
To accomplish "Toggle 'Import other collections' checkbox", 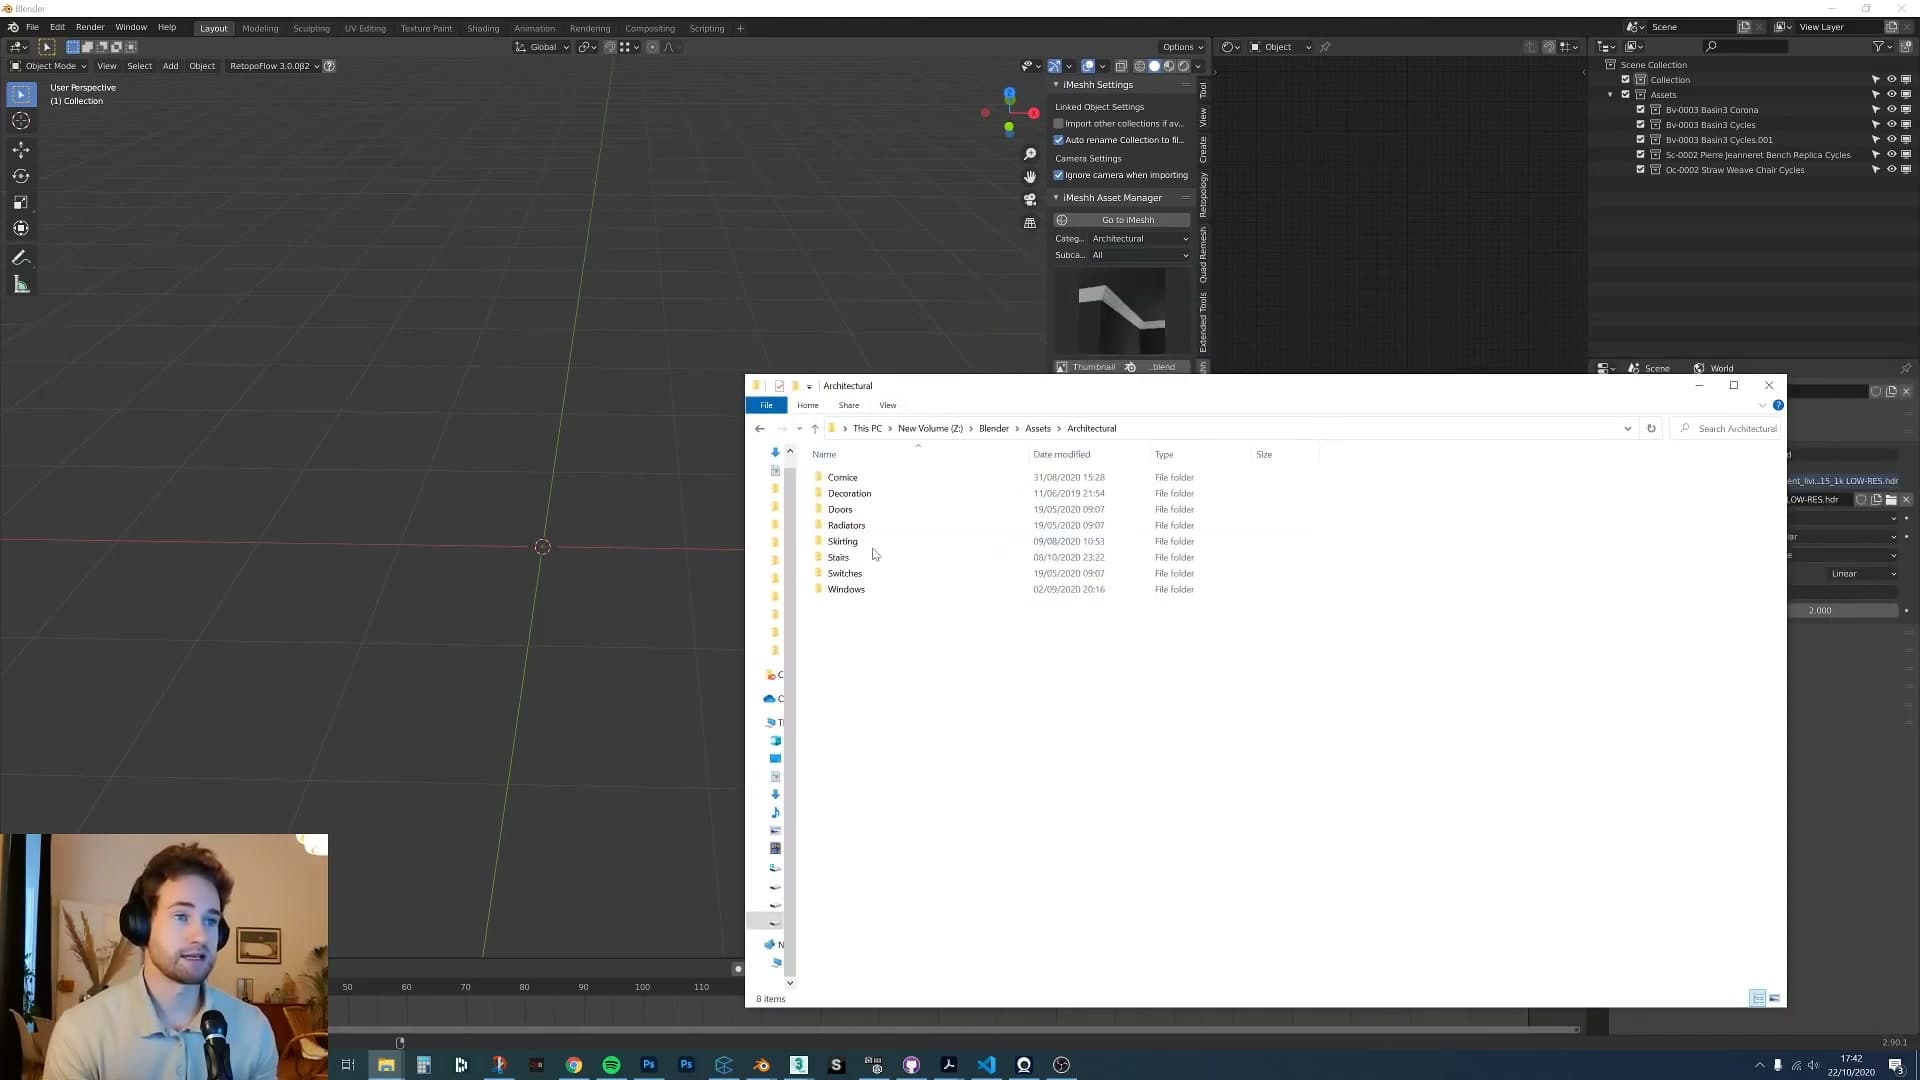I will (x=1059, y=124).
